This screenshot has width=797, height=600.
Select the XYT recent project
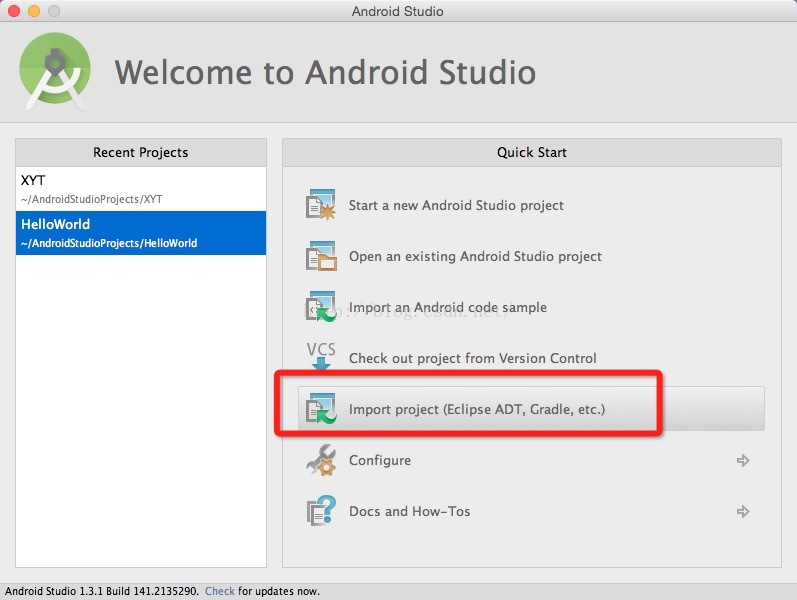pos(141,189)
